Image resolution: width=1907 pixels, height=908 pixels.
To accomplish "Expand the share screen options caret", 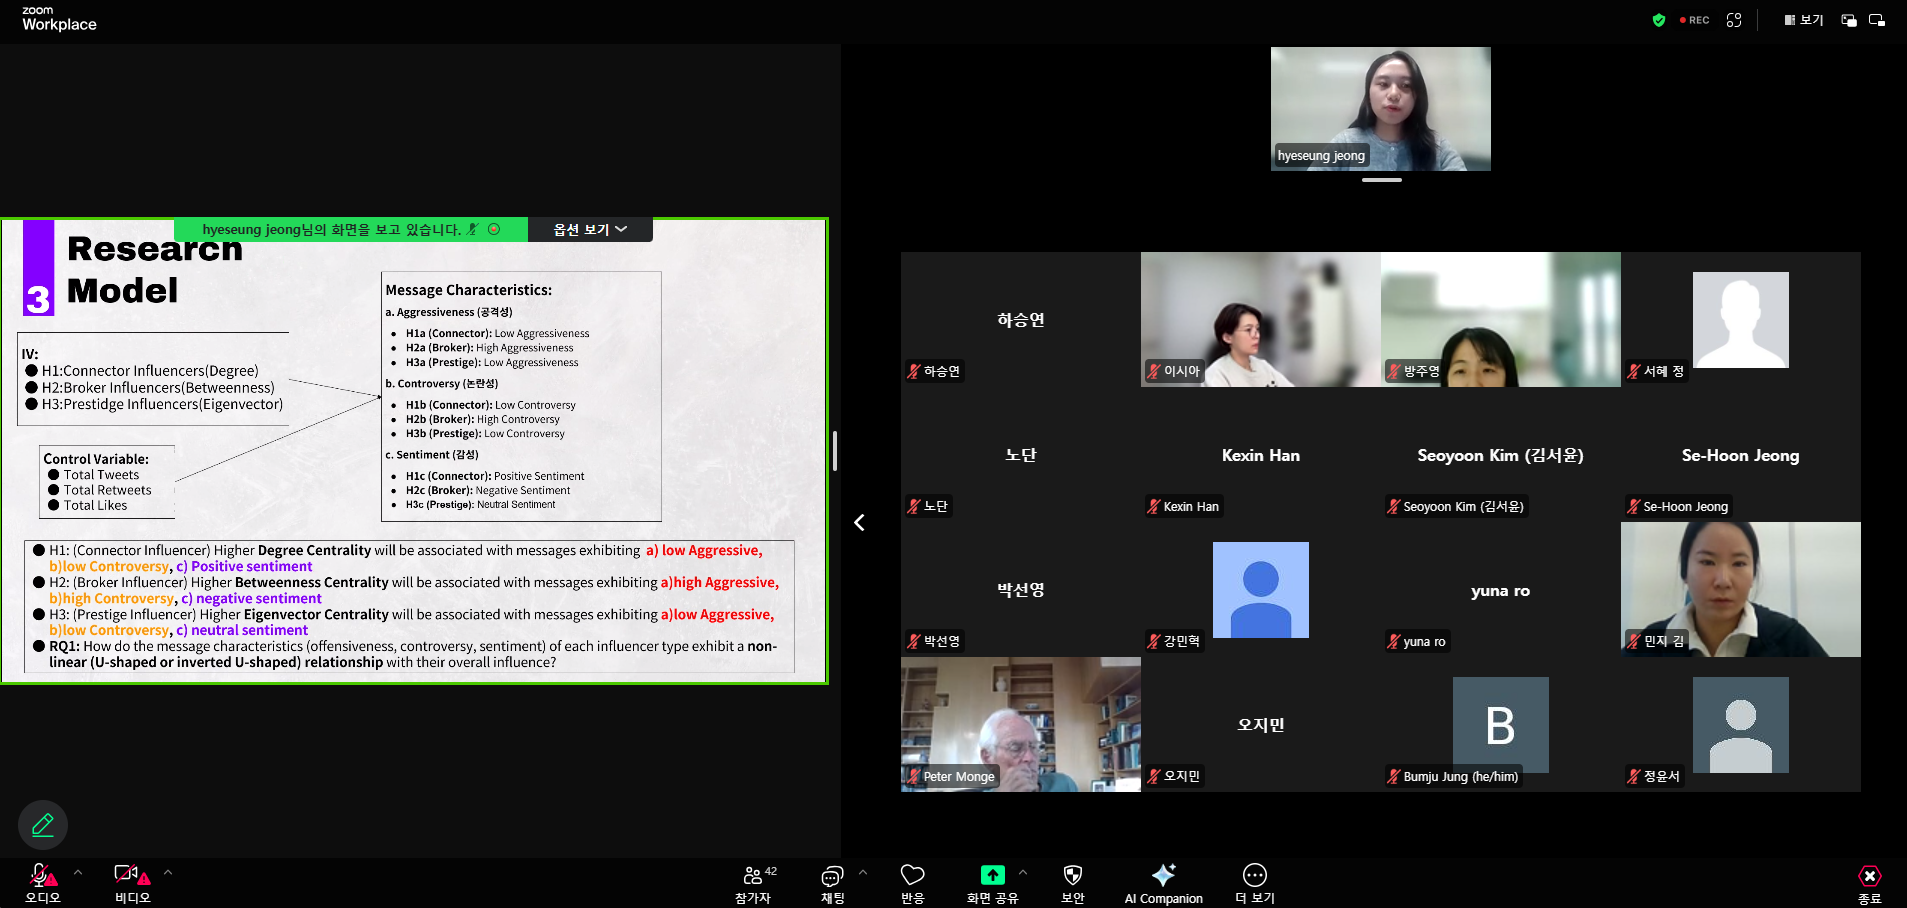I will click(1023, 873).
